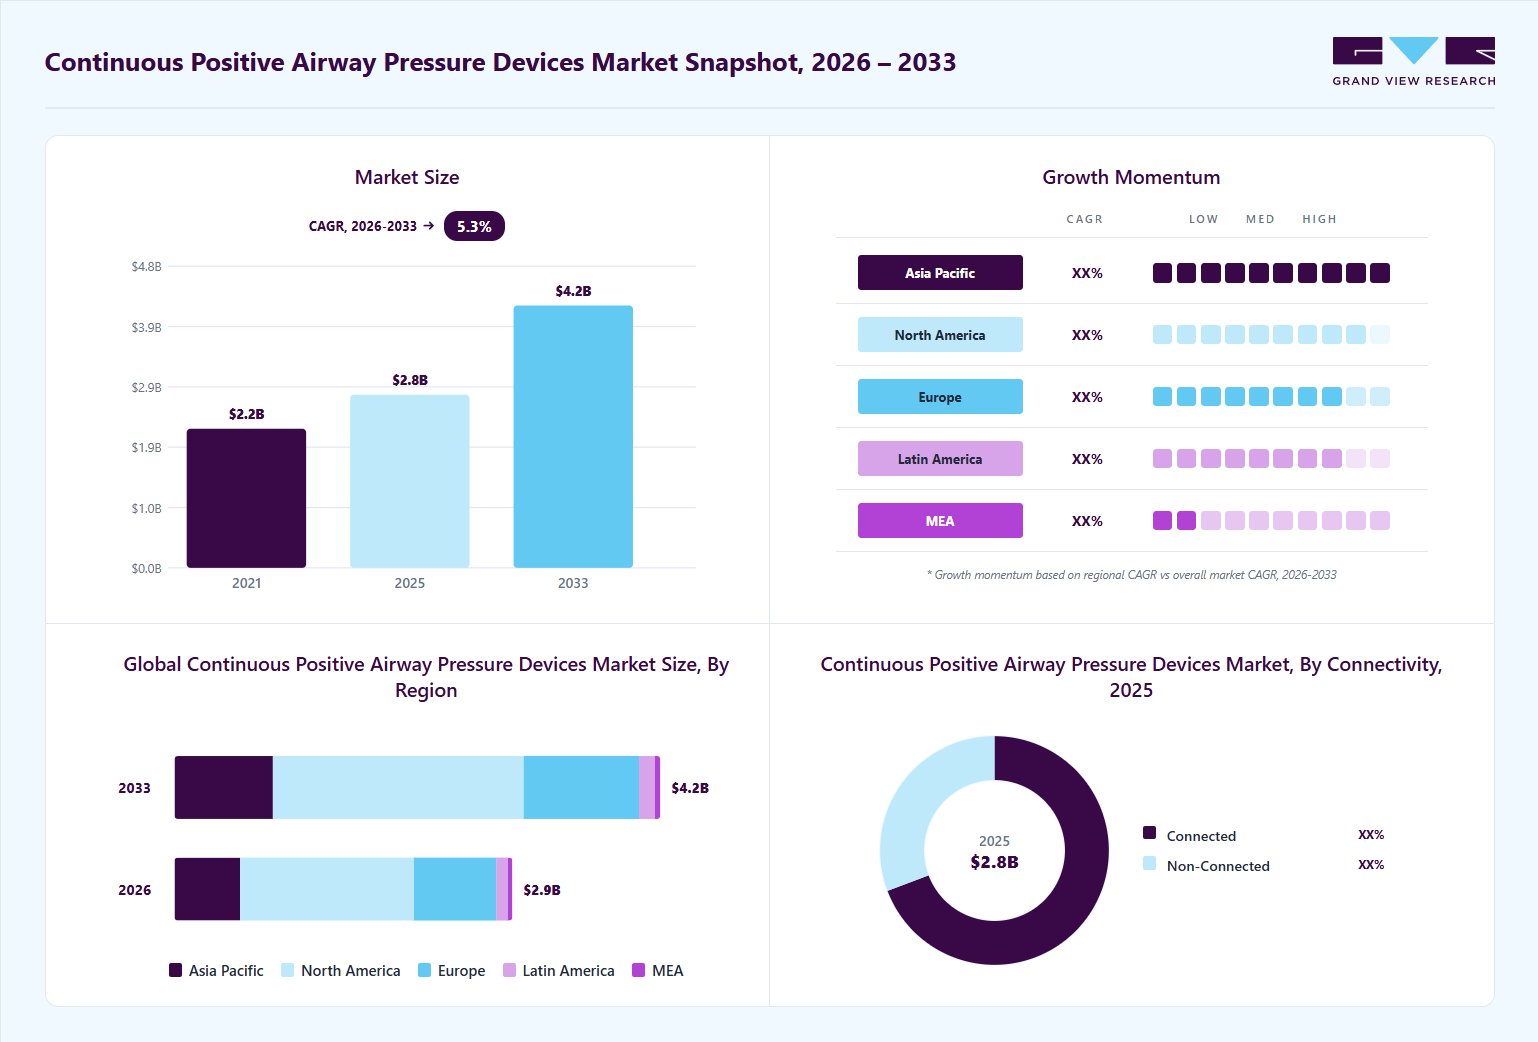Select the XX% CAGR value for MEA
The width and height of the screenshot is (1538, 1042).
pyautogui.click(x=1087, y=521)
